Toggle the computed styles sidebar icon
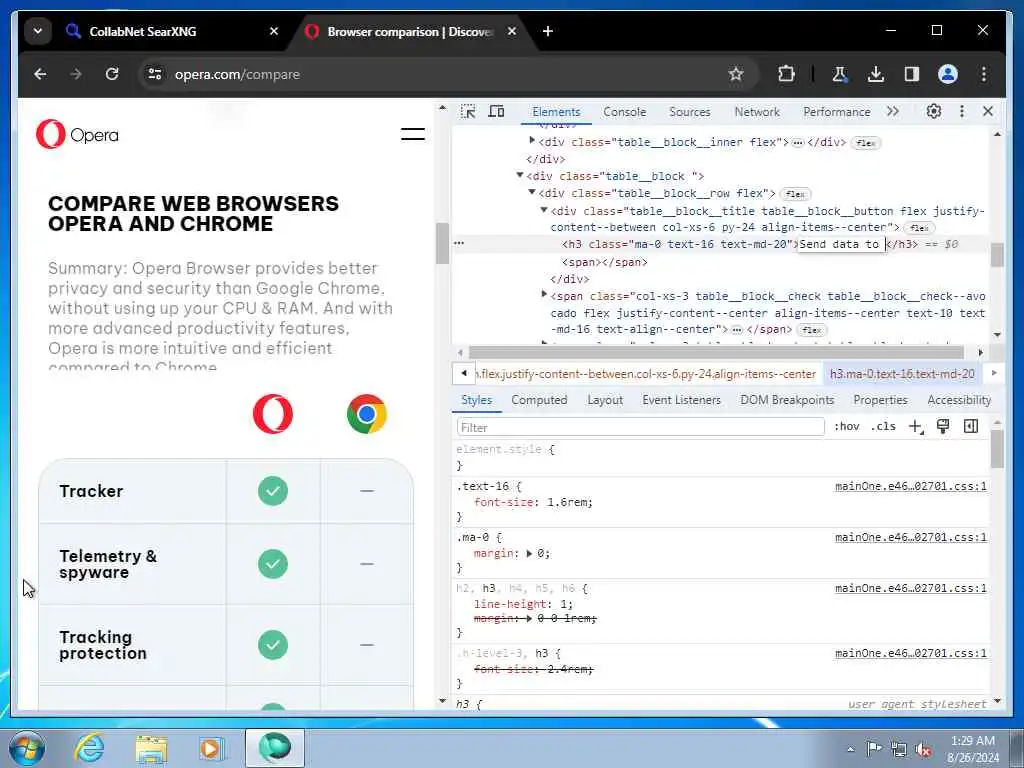 (971, 426)
